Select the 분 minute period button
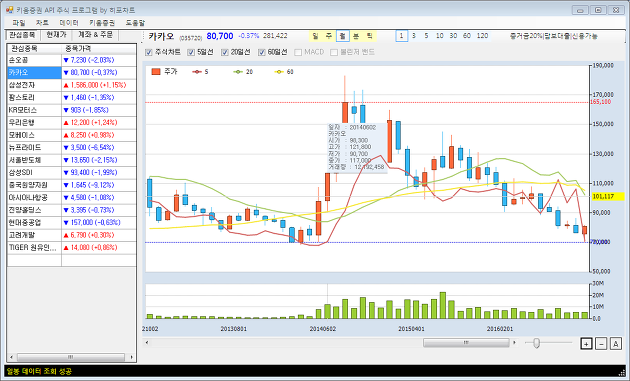 click(356, 36)
